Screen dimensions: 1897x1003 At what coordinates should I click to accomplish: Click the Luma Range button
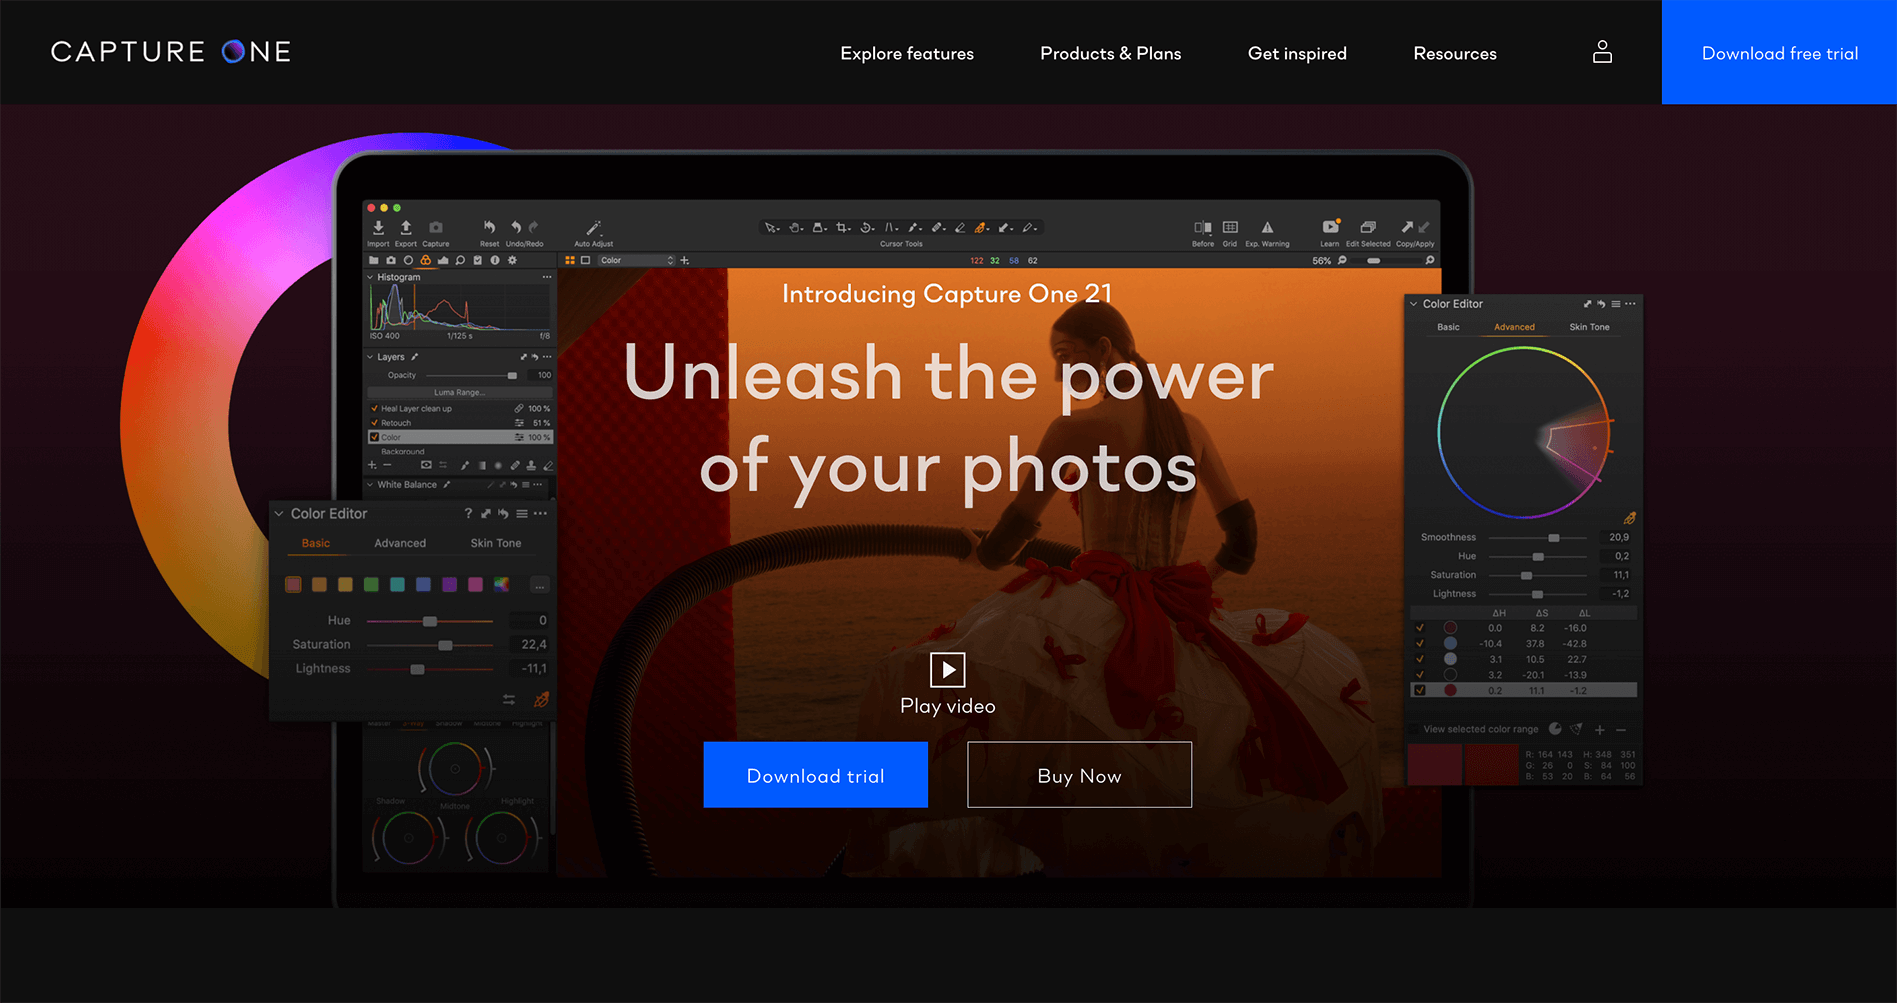point(459,392)
